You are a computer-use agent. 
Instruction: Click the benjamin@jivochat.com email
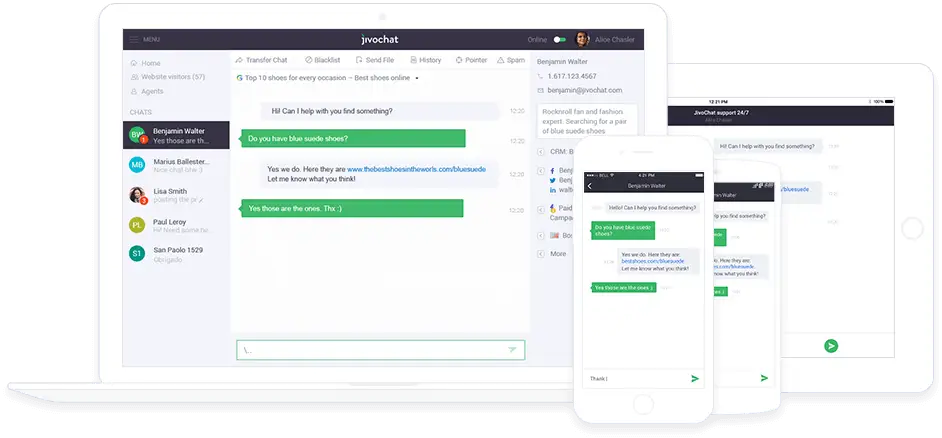[585, 90]
